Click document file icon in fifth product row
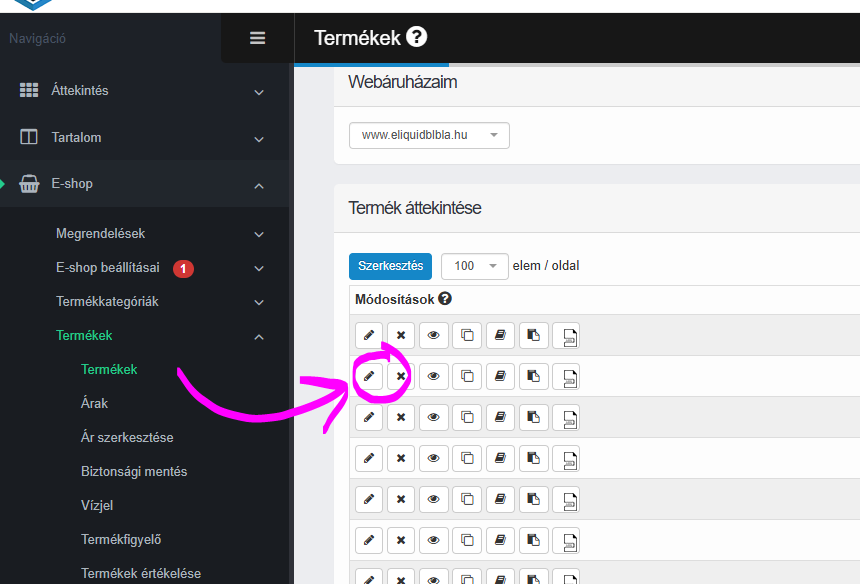860x584 pixels. click(566, 500)
